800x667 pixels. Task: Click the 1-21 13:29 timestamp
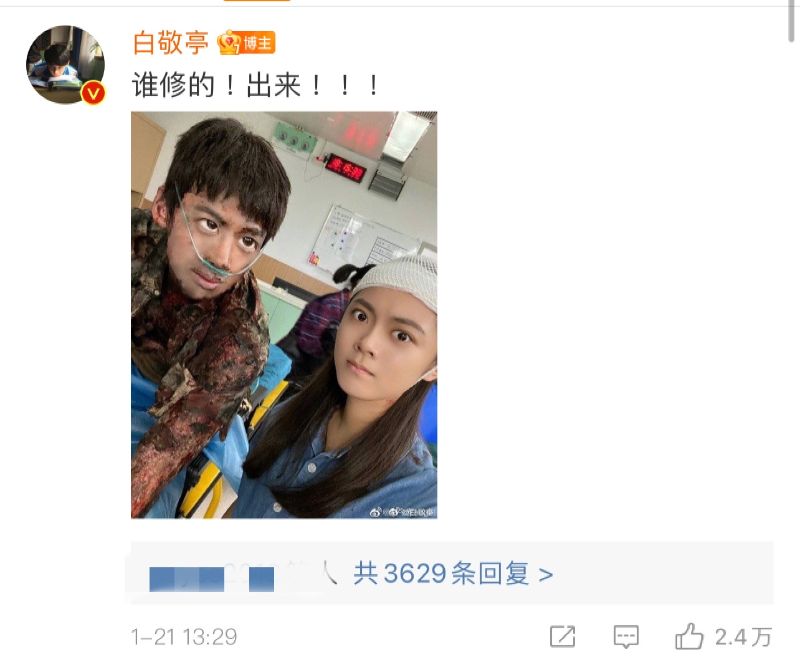pyautogui.click(x=184, y=637)
